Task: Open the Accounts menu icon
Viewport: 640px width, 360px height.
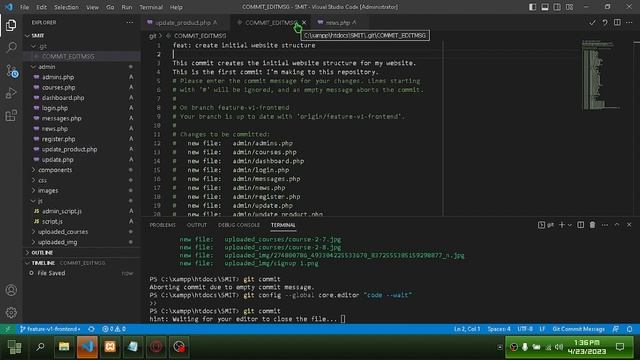Action: point(11,290)
